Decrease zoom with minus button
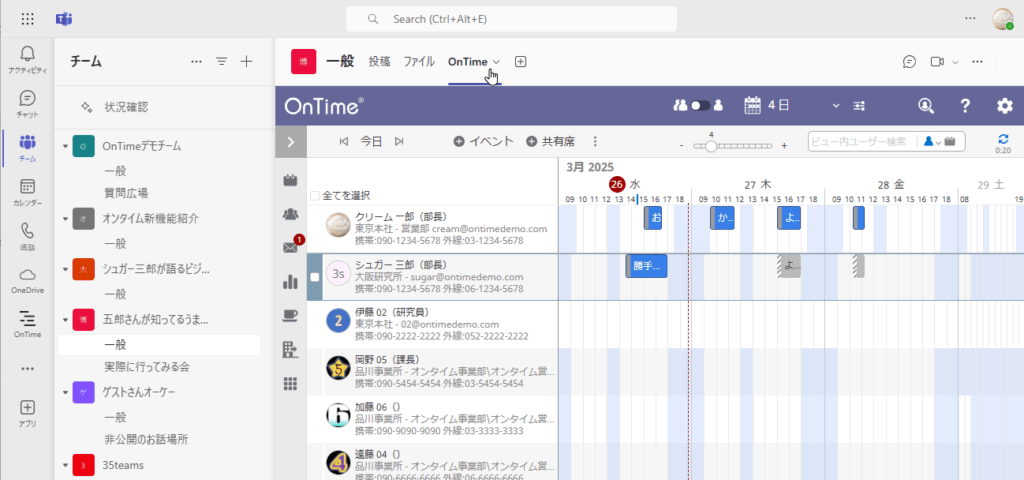The width and height of the screenshot is (1024, 480). pyautogui.click(x=682, y=146)
